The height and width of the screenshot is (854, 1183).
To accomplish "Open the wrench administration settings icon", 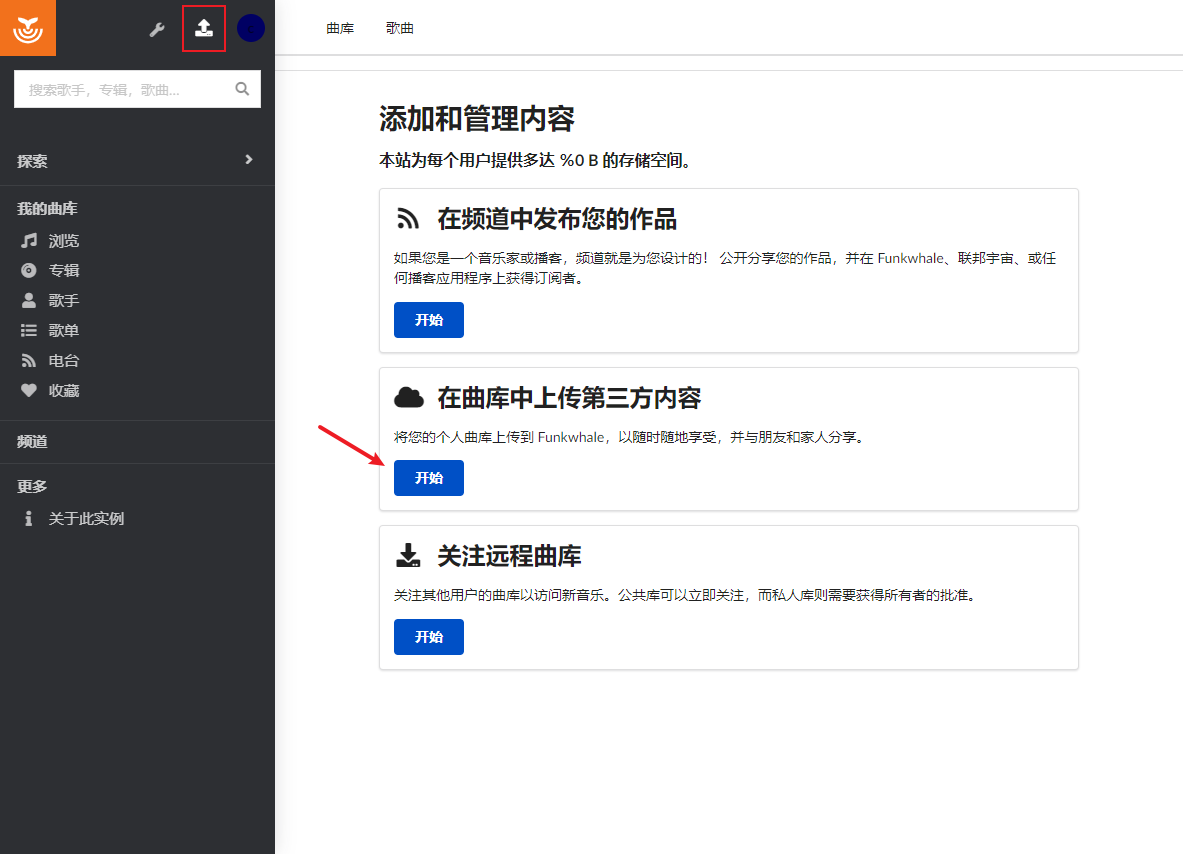I will click(x=157, y=29).
